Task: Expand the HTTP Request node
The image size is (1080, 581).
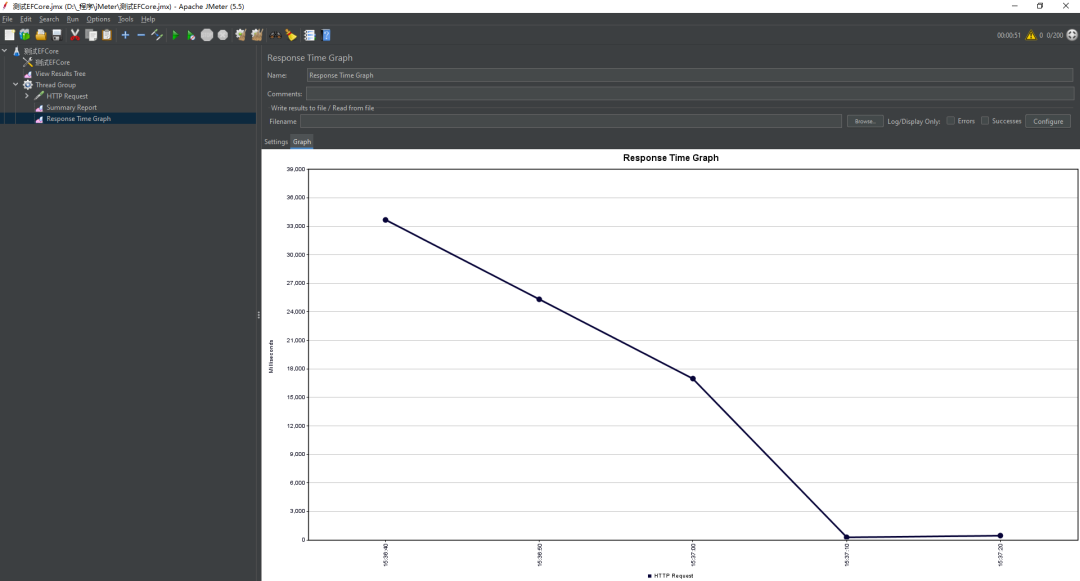Action: click(x=27, y=96)
